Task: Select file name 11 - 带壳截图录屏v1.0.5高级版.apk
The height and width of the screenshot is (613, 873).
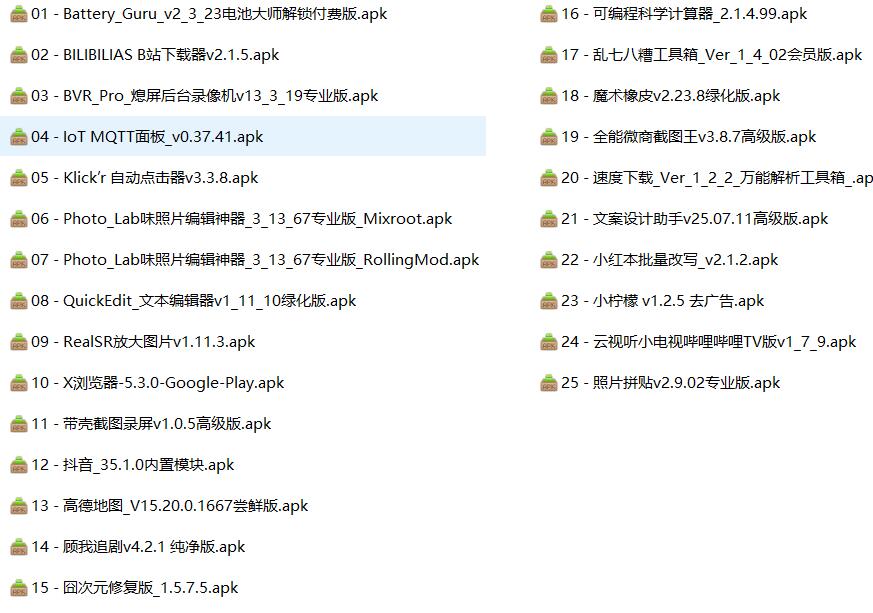Action: (x=151, y=424)
